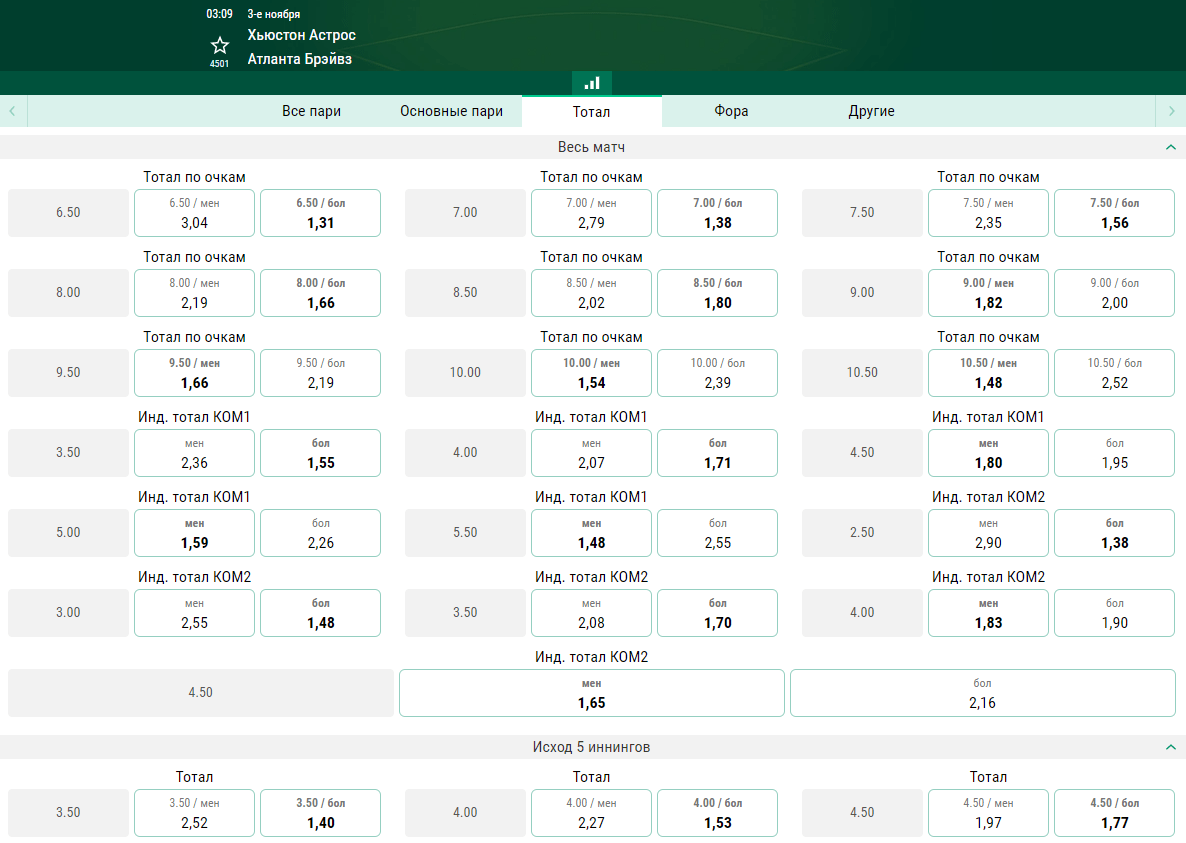Pick total 7.00 бол odds 1,38
Image resolution: width=1186 pixels, height=843 pixels.
pyautogui.click(x=717, y=213)
